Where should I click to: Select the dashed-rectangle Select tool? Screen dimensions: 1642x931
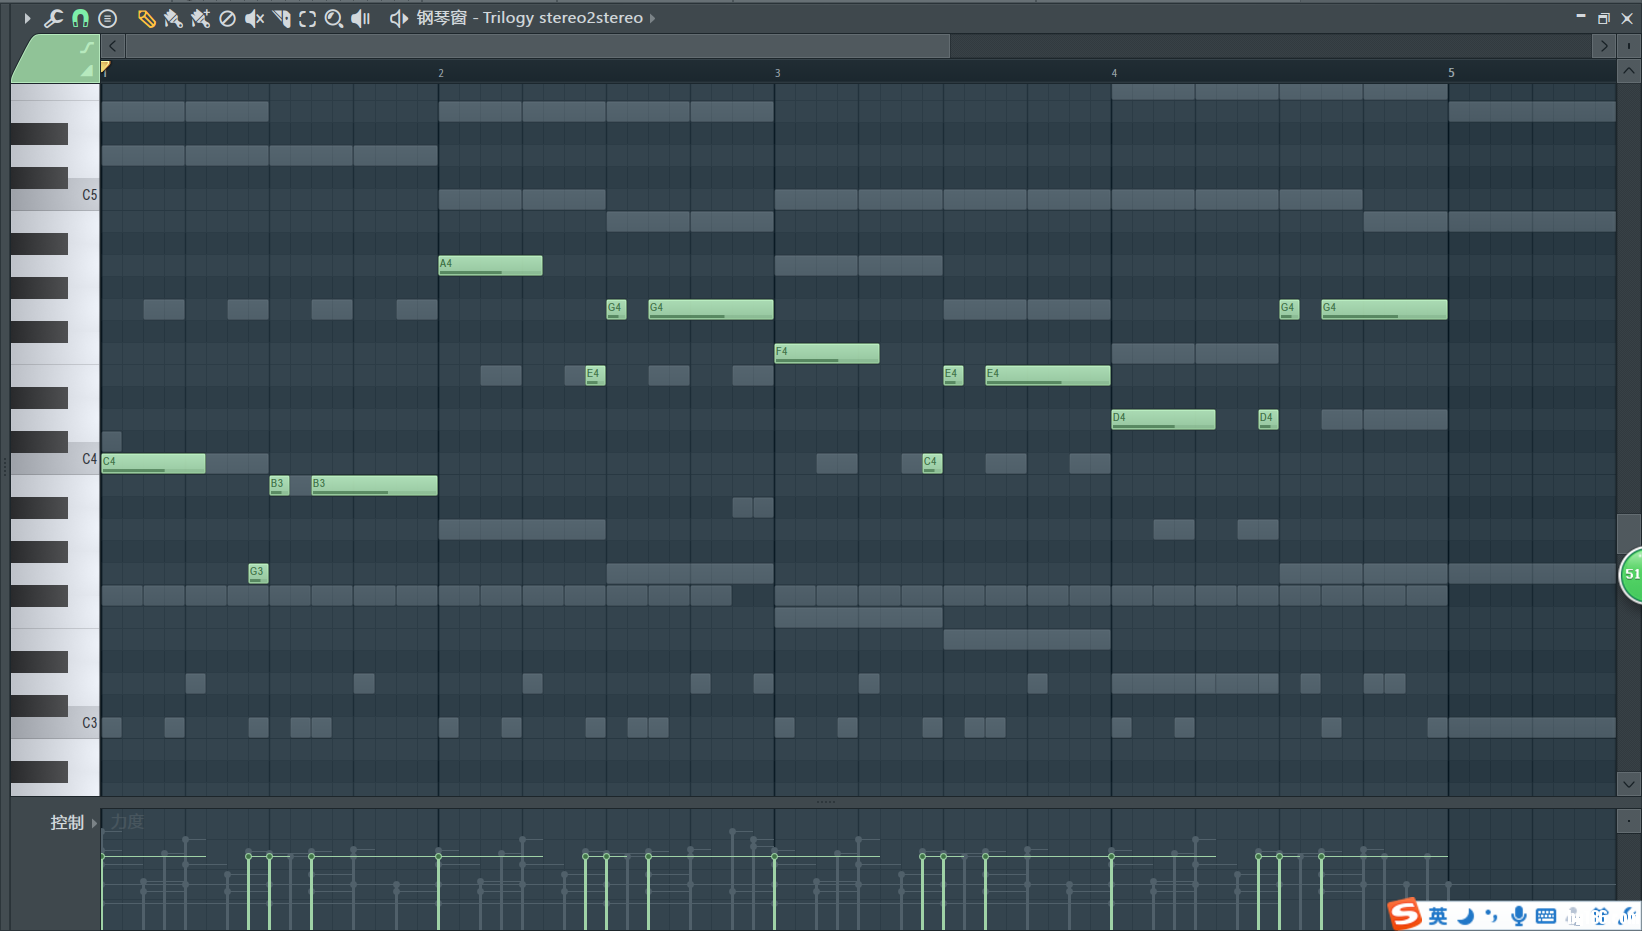pos(308,18)
